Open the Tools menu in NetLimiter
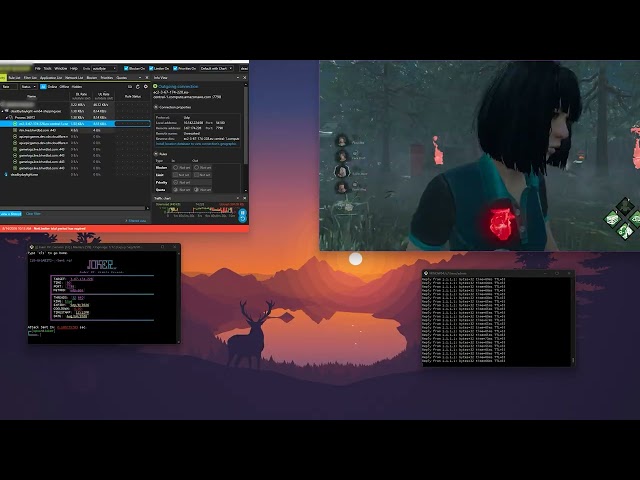 pyautogui.click(x=47, y=69)
